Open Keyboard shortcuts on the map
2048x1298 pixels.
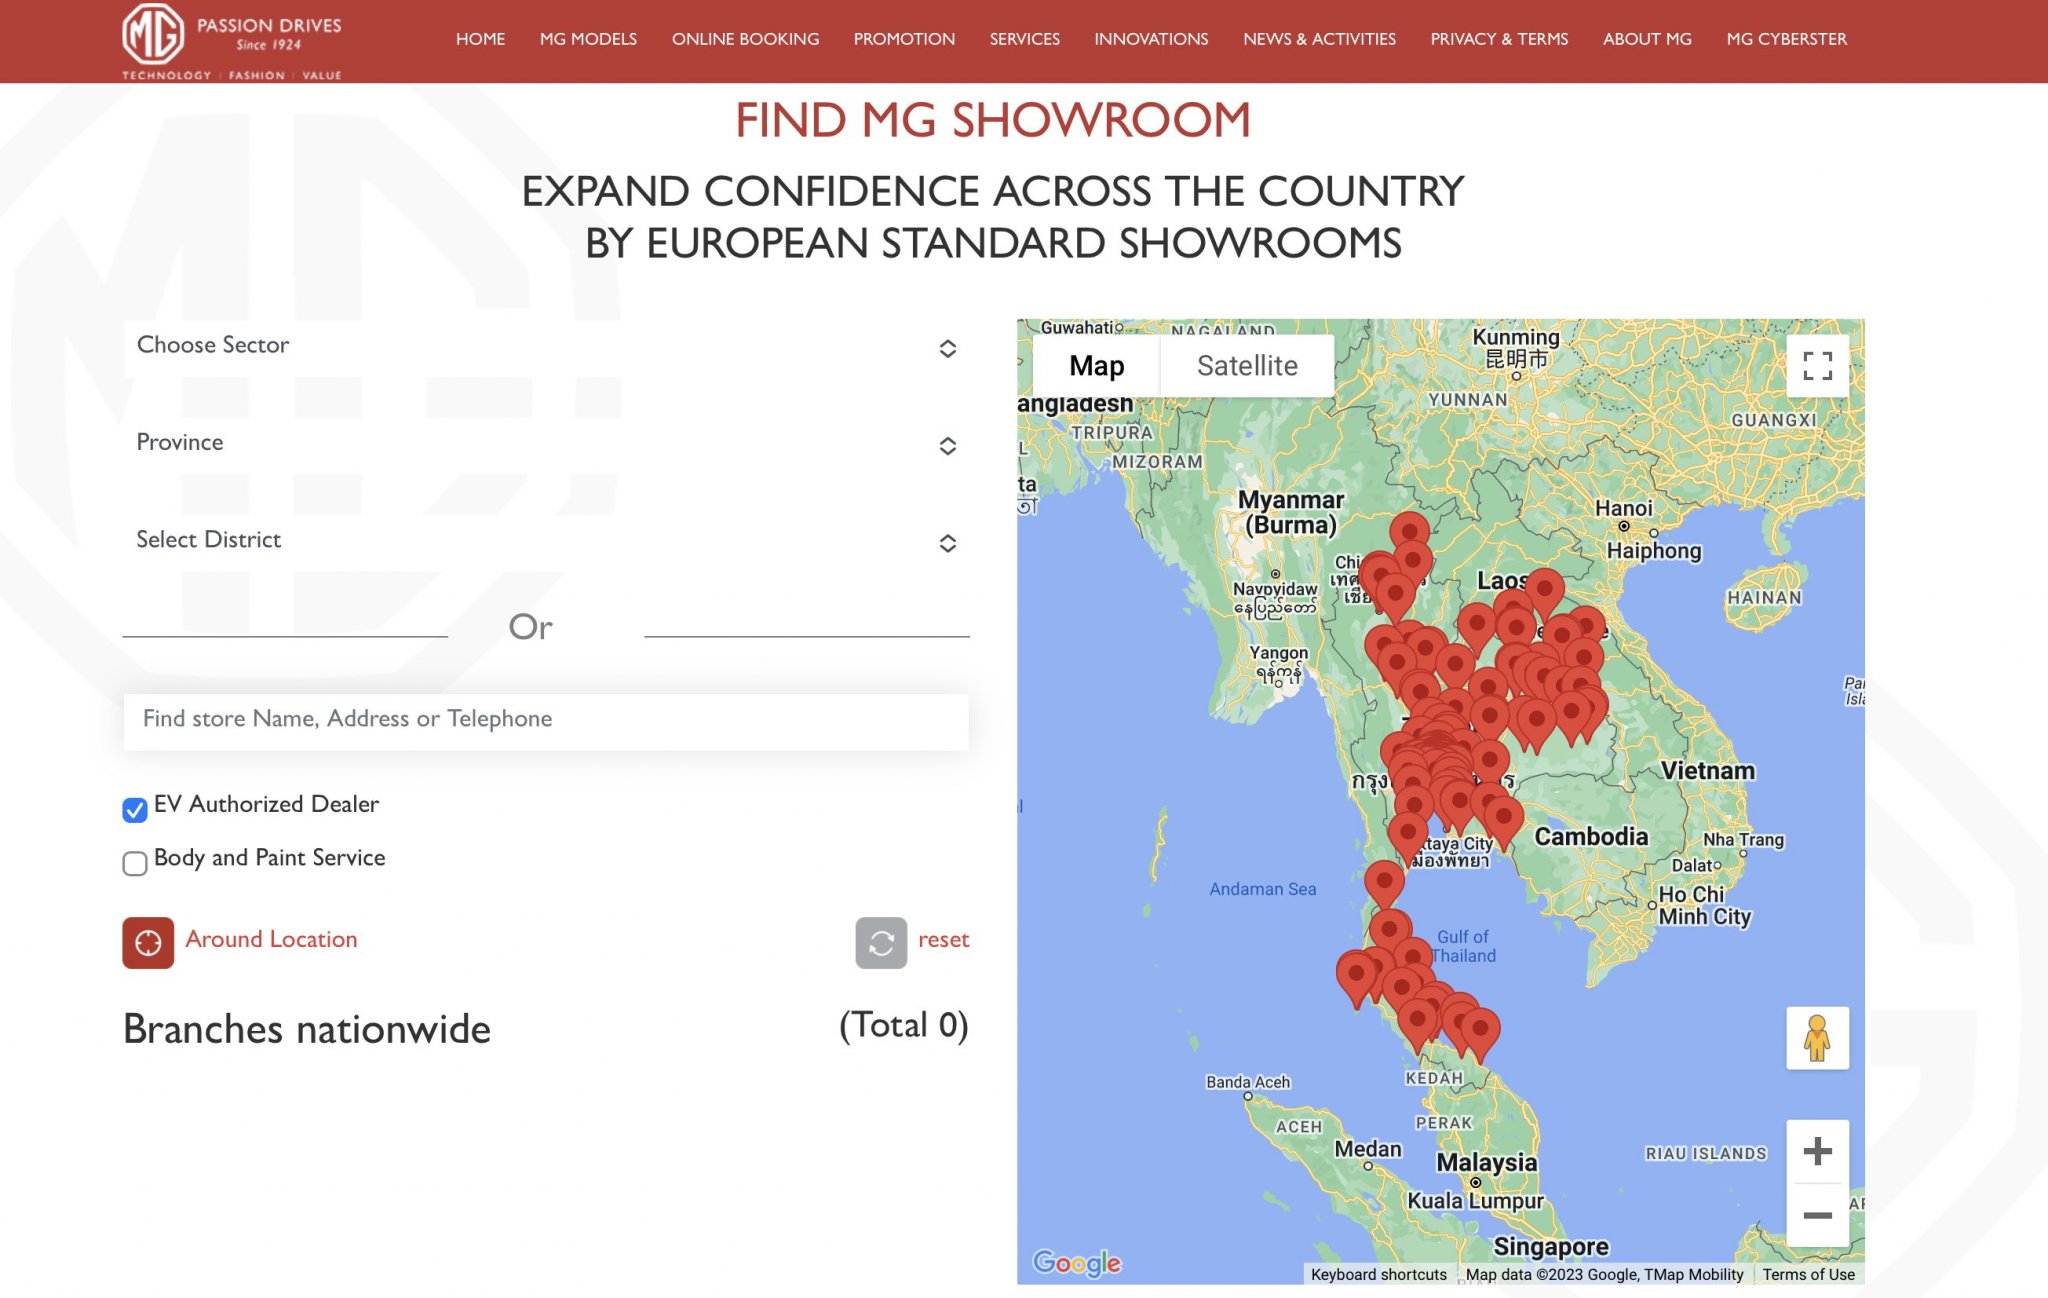pos(1378,1274)
